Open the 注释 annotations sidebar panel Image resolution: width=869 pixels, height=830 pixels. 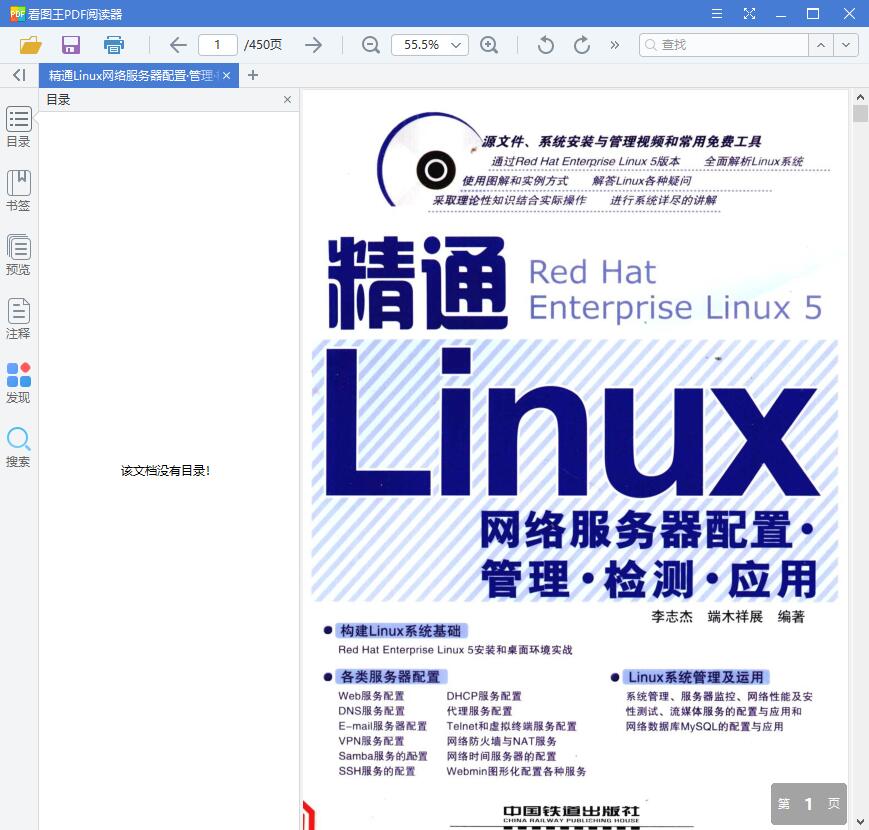coord(18,319)
